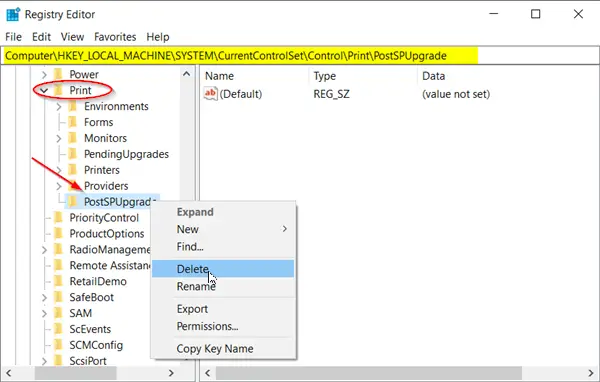Open Permissions... from the context menu
This screenshot has width=600, height=382.
pyautogui.click(x=223, y=326)
